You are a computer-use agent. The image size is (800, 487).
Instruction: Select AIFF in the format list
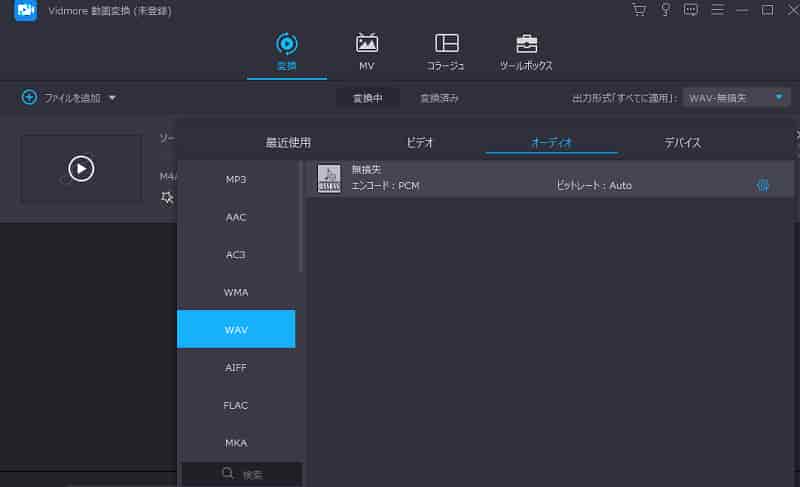click(x=236, y=367)
